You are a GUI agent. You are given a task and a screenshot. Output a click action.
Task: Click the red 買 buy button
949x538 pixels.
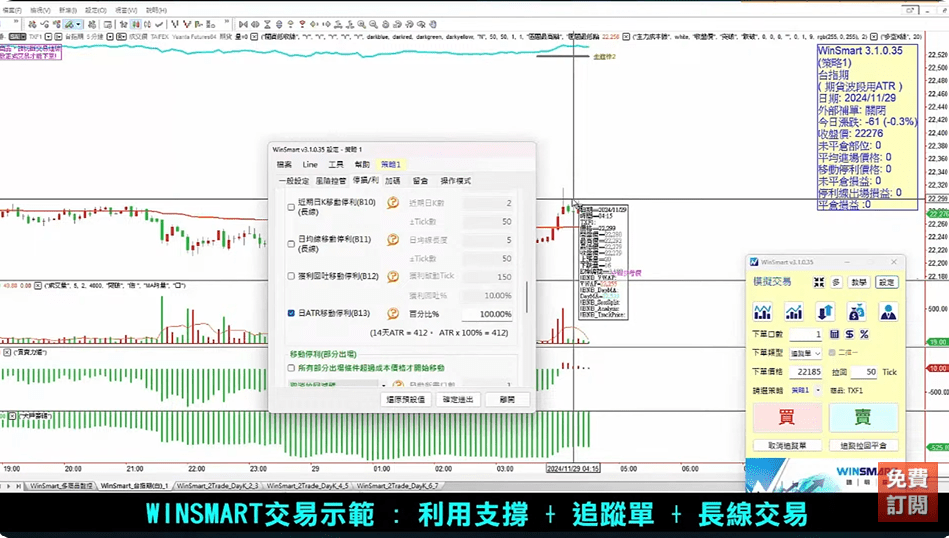click(787, 417)
